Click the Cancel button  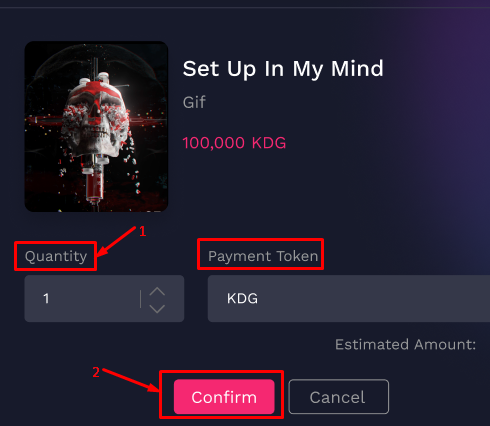pos(338,397)
